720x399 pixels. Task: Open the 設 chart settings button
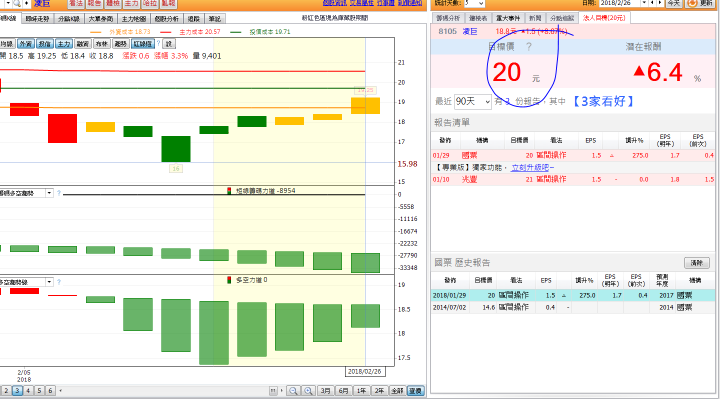tap(169, 44)
